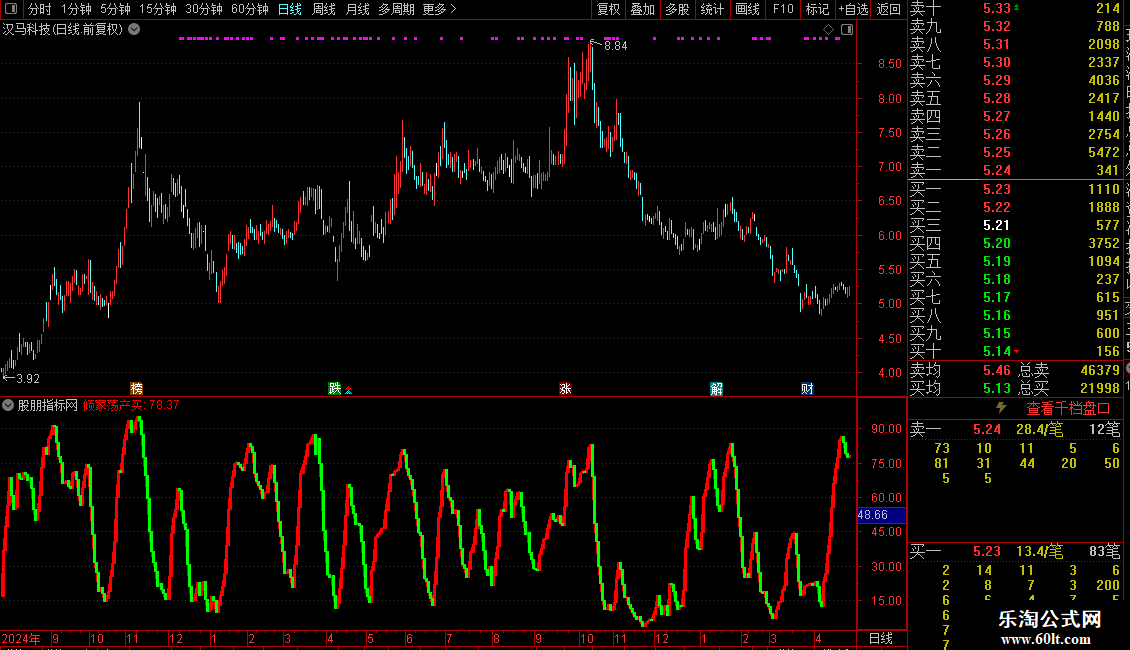
Task: Open the 统计 statistics tool
Action: [712, 9]
